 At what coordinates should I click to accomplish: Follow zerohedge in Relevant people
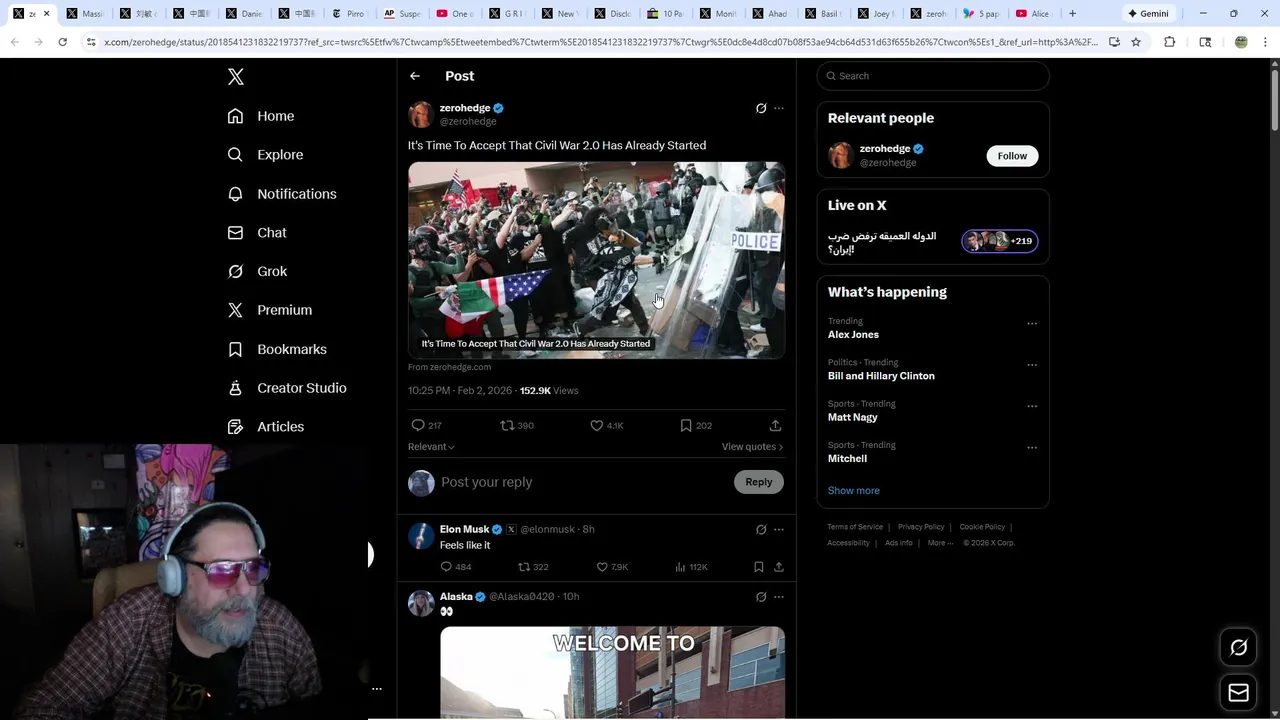click(x=1012, y=156)
